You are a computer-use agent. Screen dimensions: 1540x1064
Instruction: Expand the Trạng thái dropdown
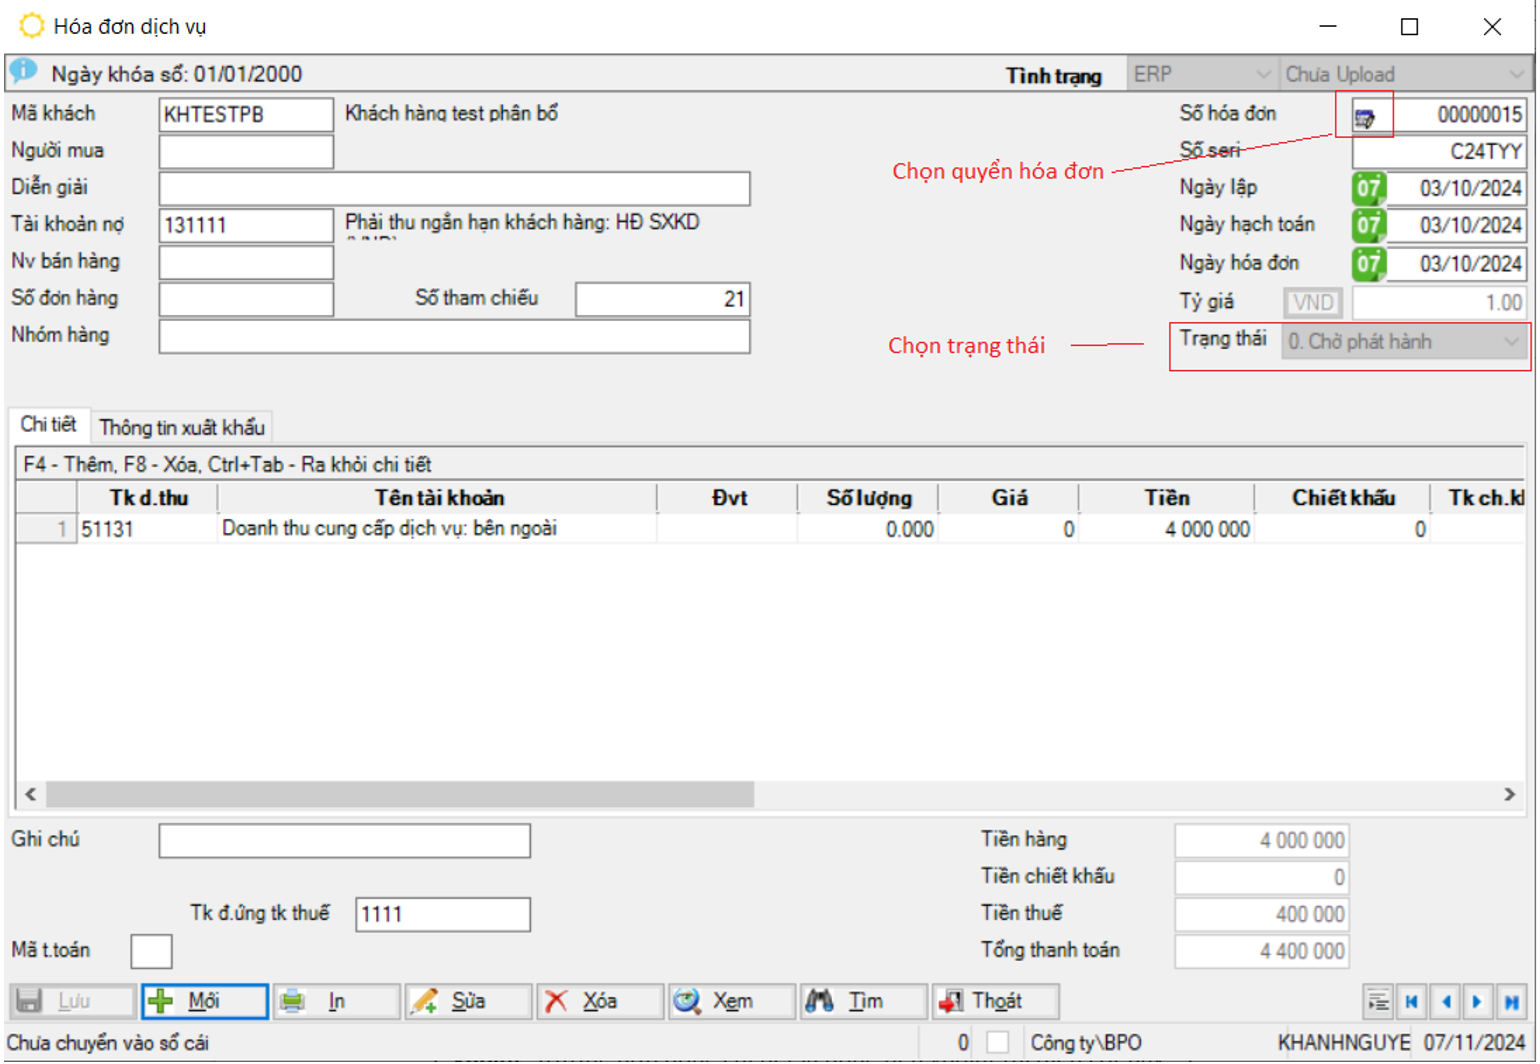click(x=1510, y=342)
